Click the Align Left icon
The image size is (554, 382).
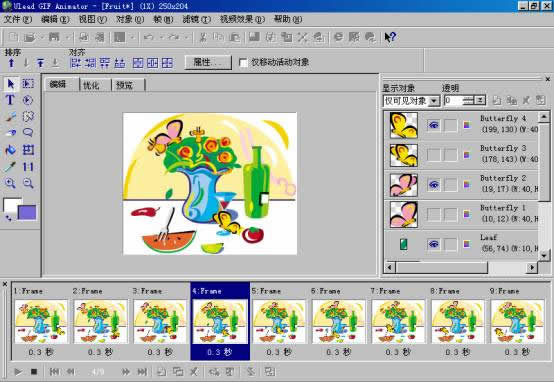coord(76,63)
